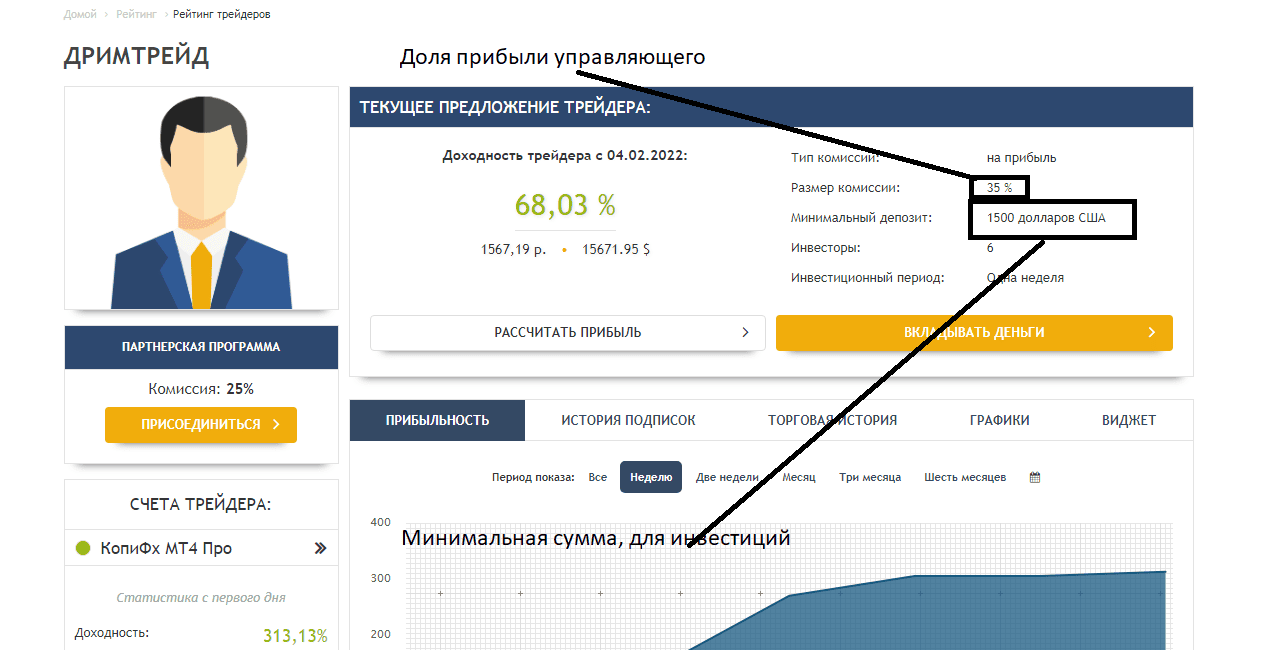Image resolution: width=1280 pixels, height=650 pixels.
Task: Select the Шесть месяцев display period
Action: click(x=965, y=478)
